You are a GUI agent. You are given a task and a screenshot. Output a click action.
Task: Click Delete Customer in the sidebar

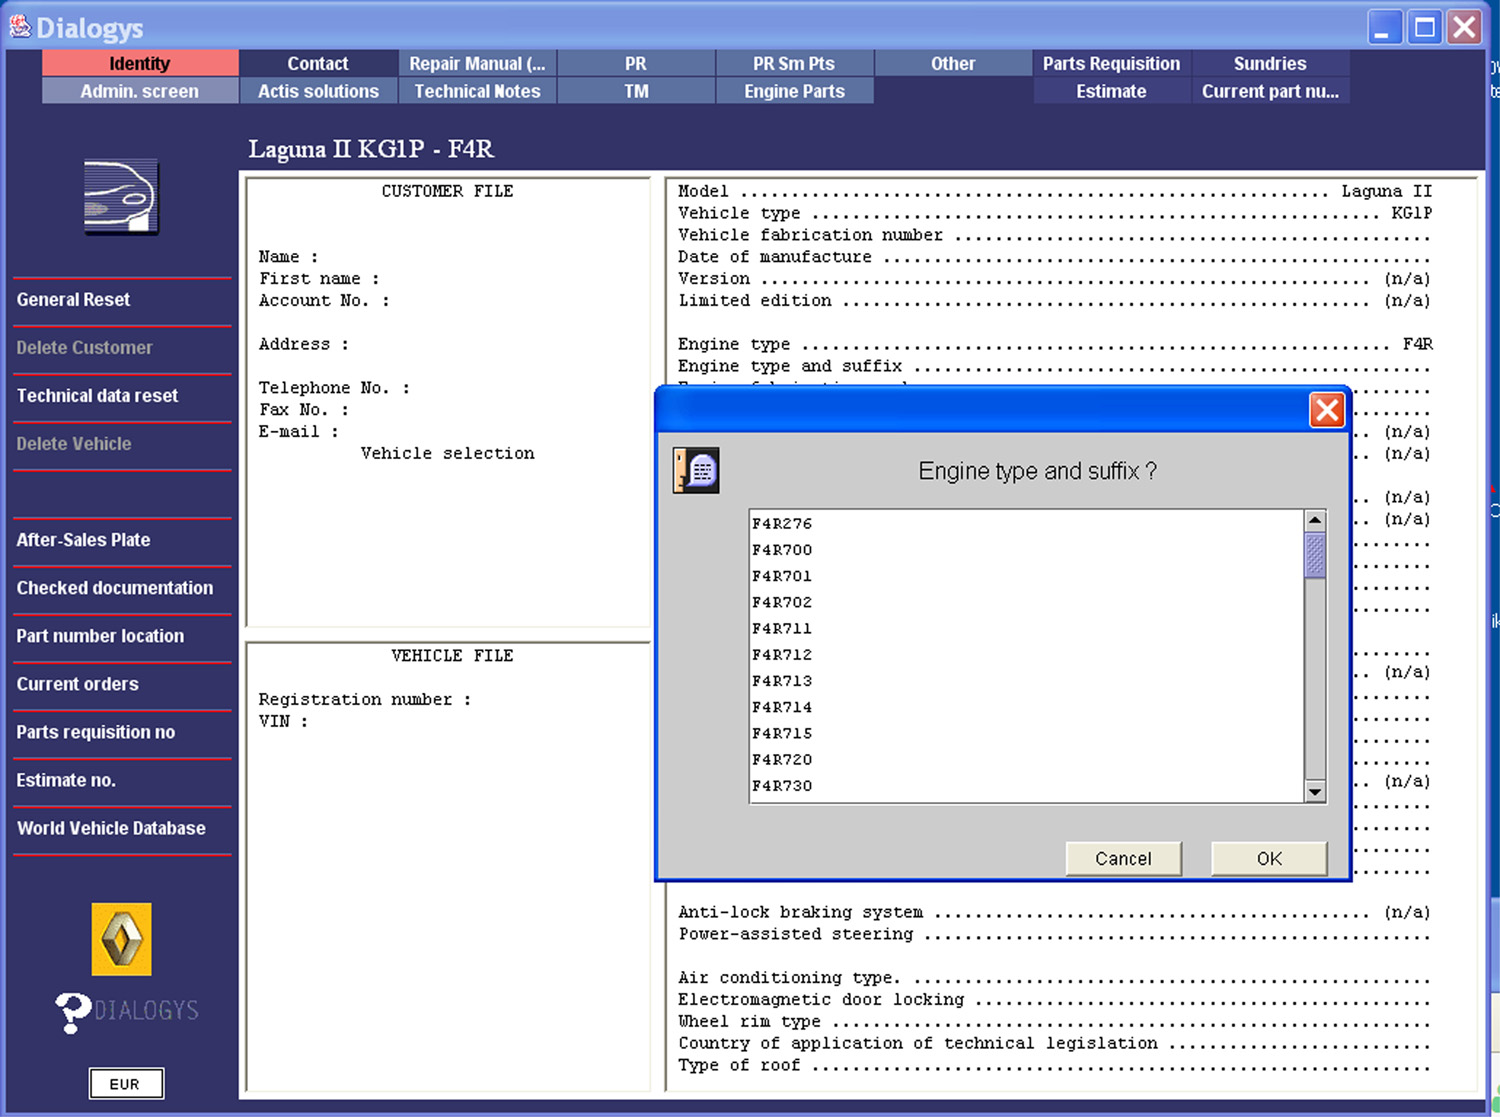pyautogui.click(x=122, y=348)
